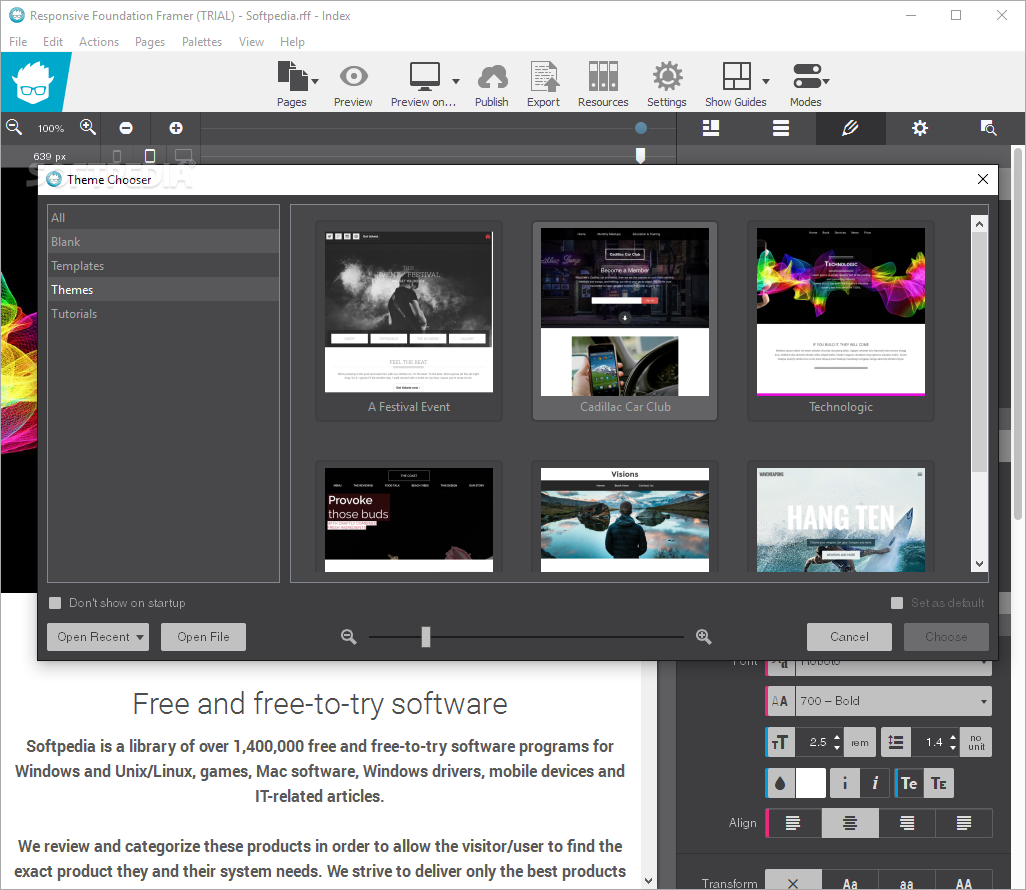
Task: Open the gear properties panel tab
Action: tap(920, 128)
